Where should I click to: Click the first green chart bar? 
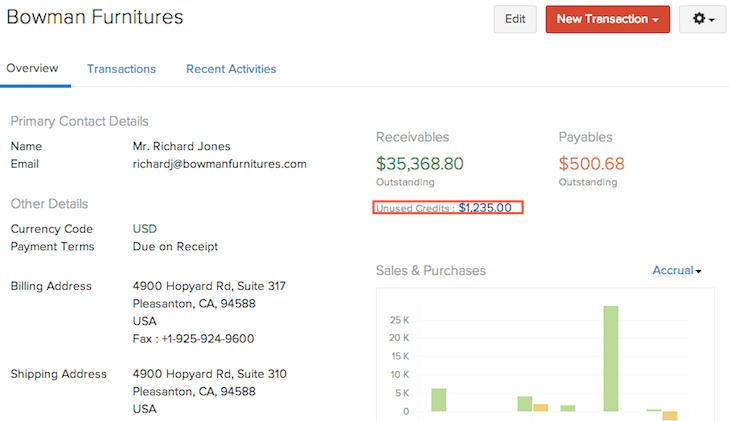(438, 399)
